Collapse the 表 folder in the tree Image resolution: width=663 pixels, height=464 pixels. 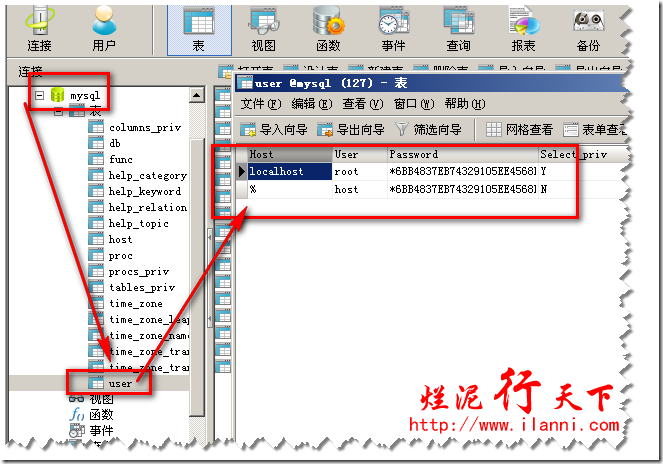[x=60, y=111]
